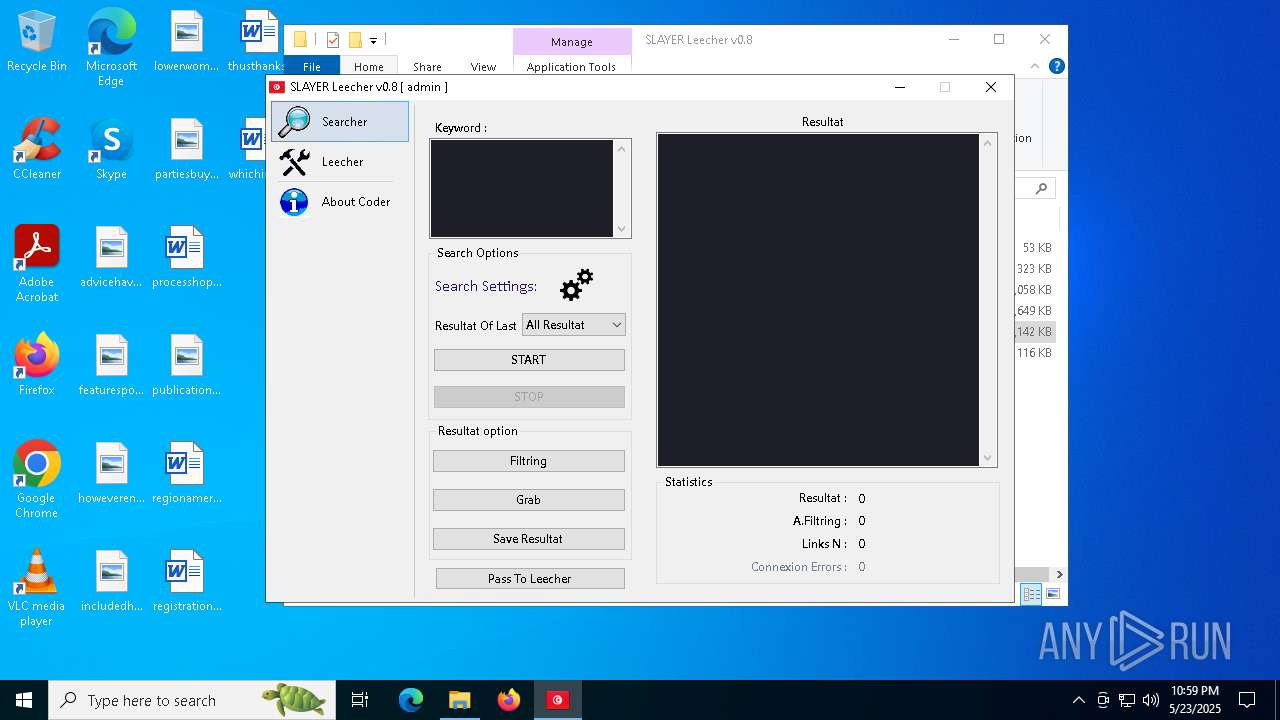Select Microsoft Edge desktop shortcut
Image resolution: width=1280 pixels, height=720 pixels.
(111, 48)
